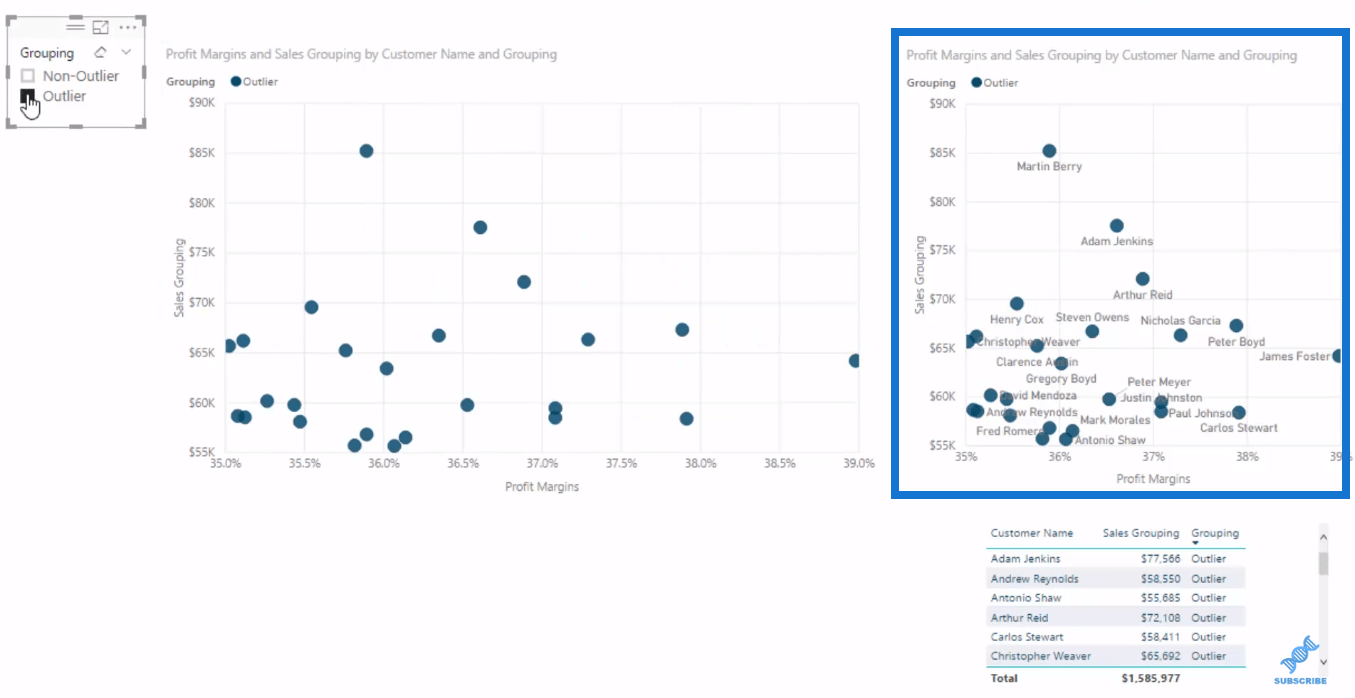Sort by Customer Name column header

[x=1031, y=533]
